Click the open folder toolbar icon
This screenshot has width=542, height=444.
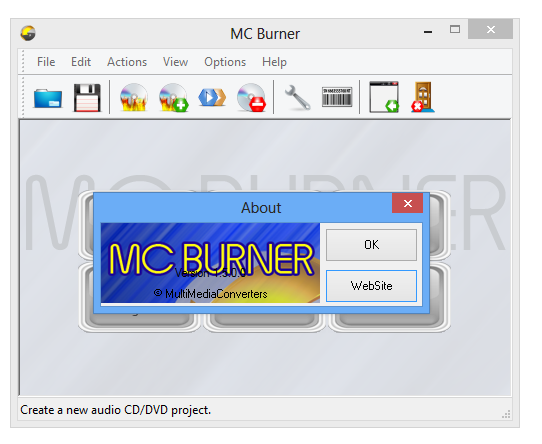coord(48,98)
